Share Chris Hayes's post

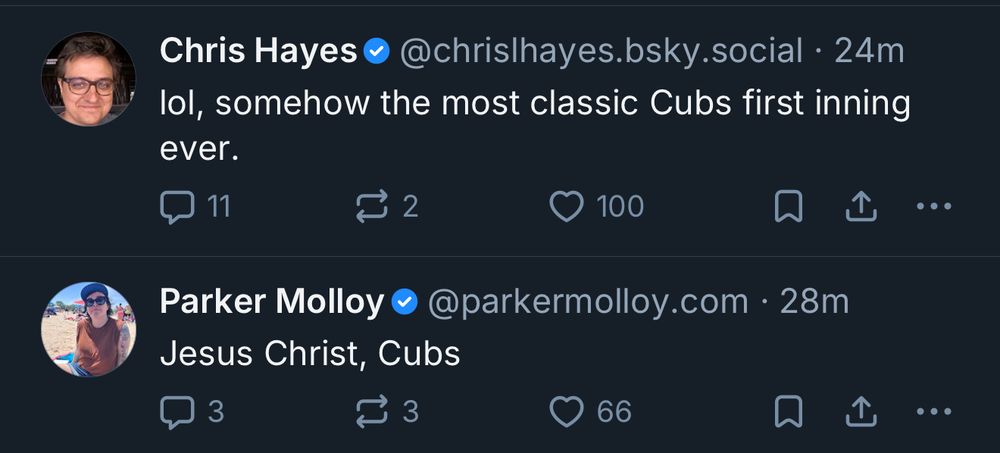(x=861, y=206)
